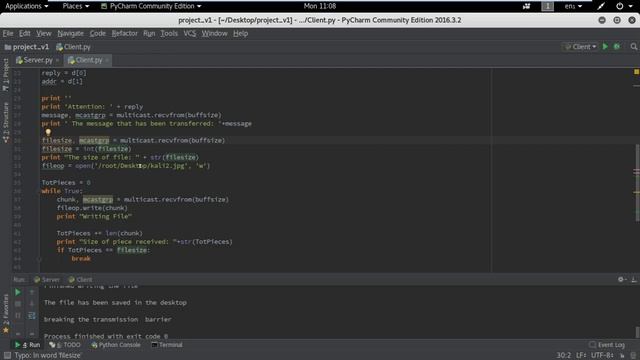This screenshot has height=360, width=640.
Task: Open PyCharm Community Edition app menu in top bar
Action: [151, 6]
